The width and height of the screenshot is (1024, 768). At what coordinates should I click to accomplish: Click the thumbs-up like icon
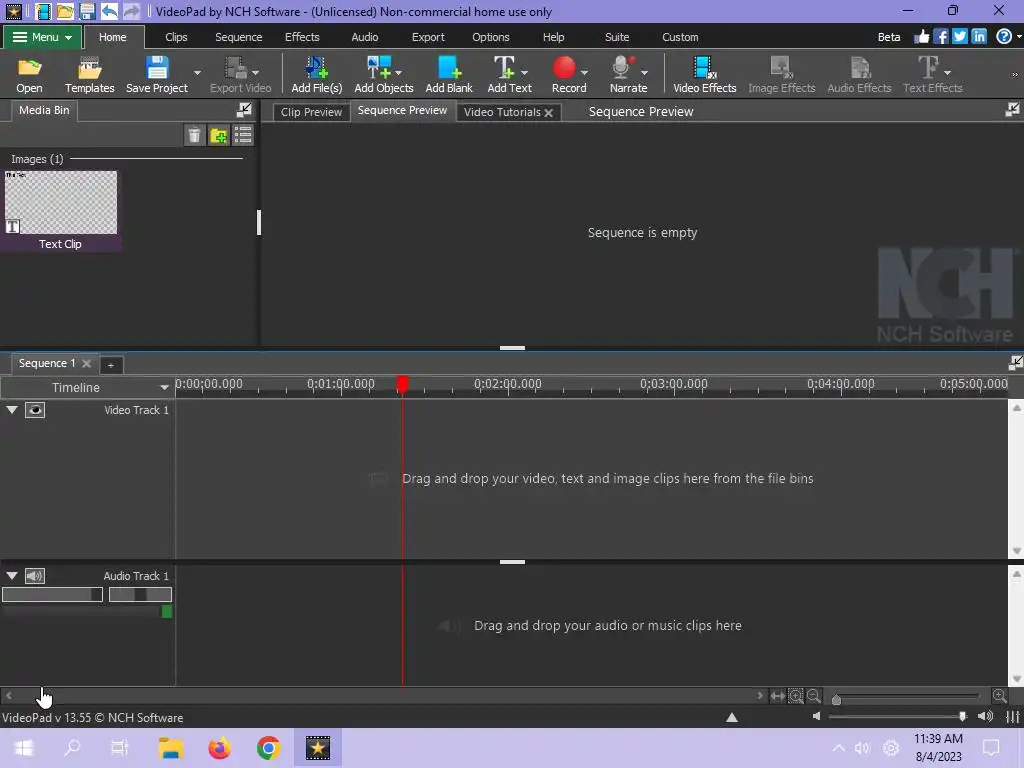[x=921, y=37]
